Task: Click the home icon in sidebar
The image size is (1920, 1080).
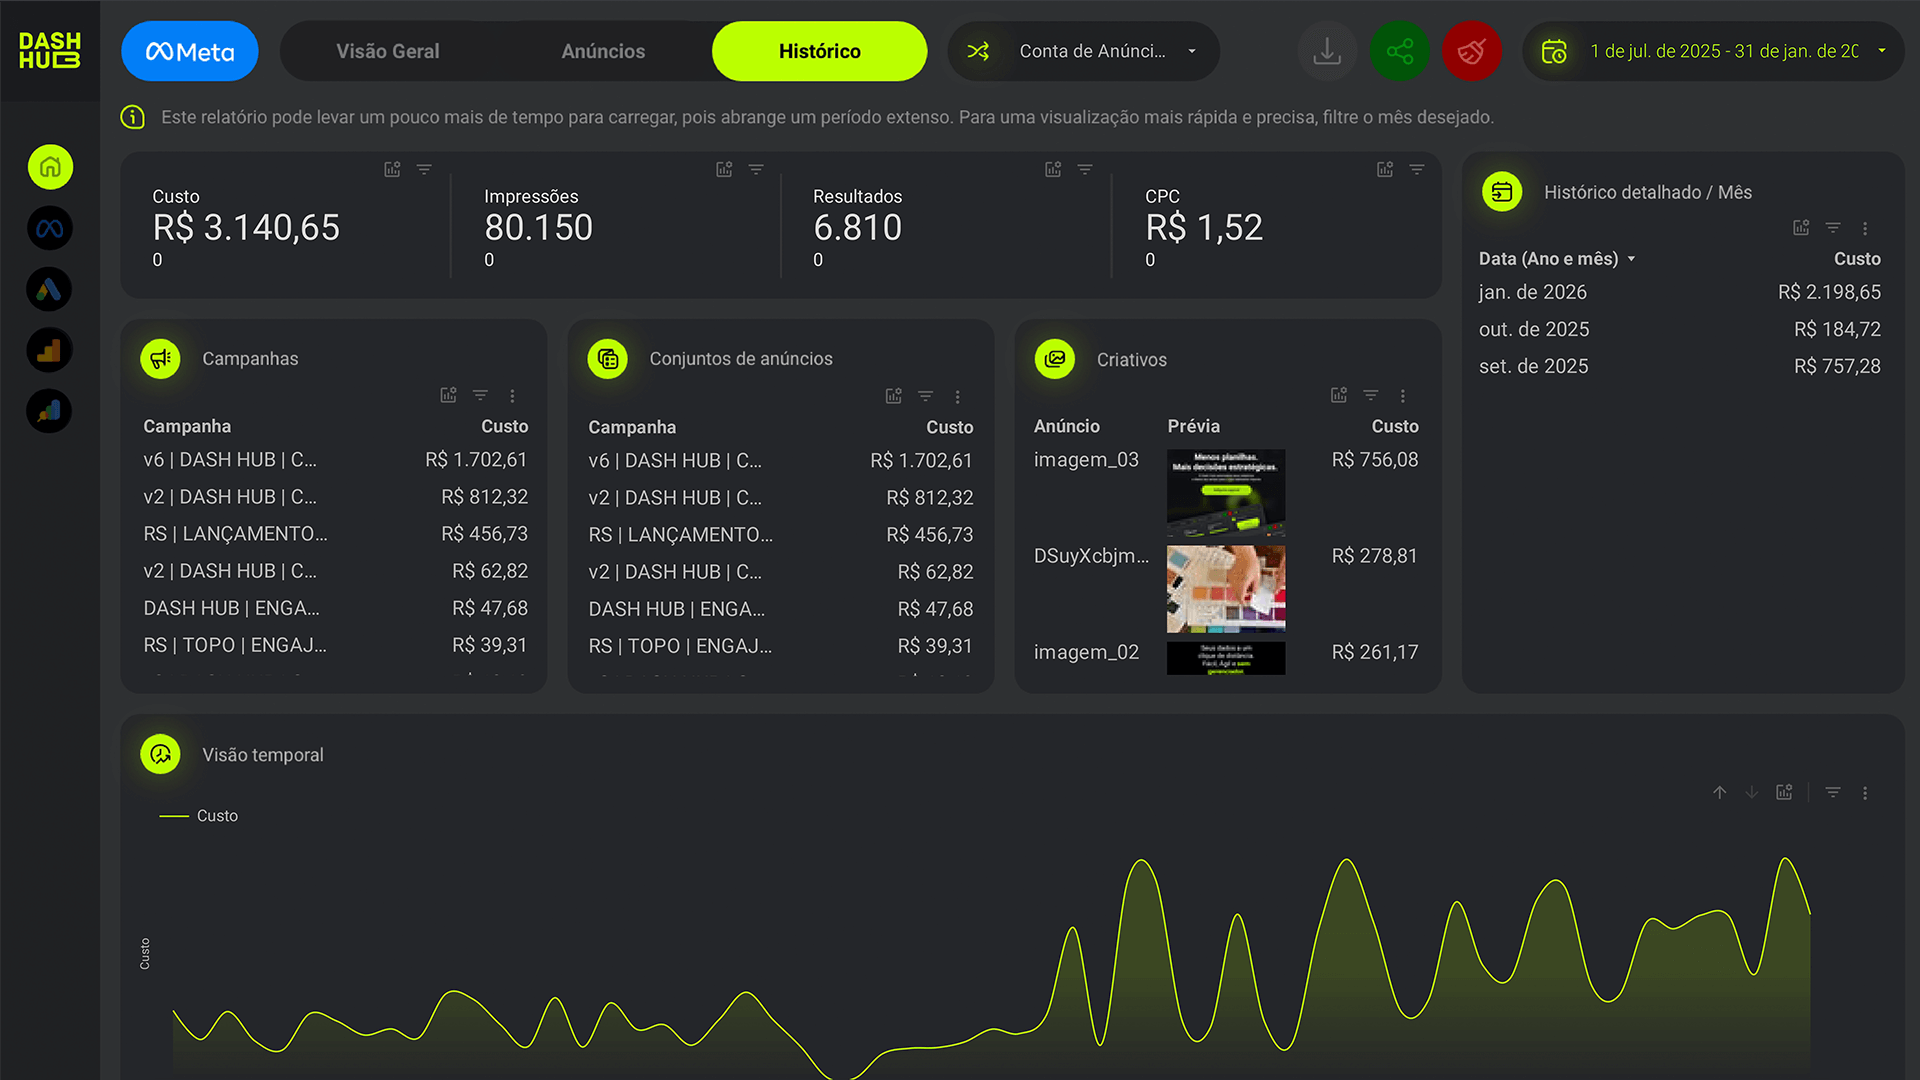Action: click(50, 167)
